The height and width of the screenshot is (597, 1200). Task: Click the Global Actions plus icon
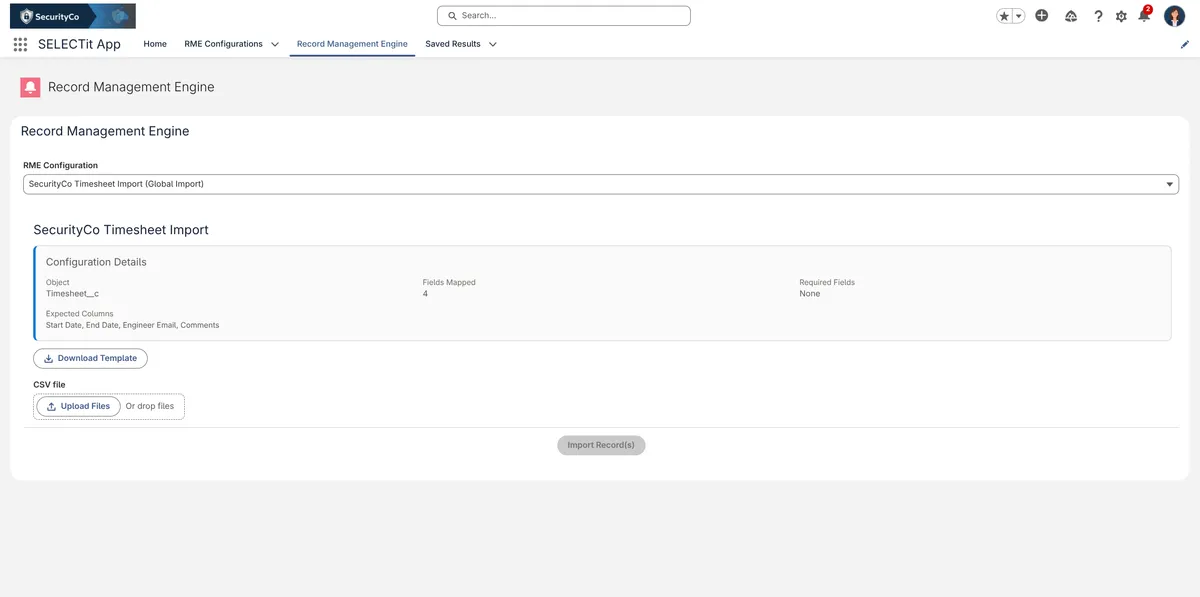[x=1042, y=16]
